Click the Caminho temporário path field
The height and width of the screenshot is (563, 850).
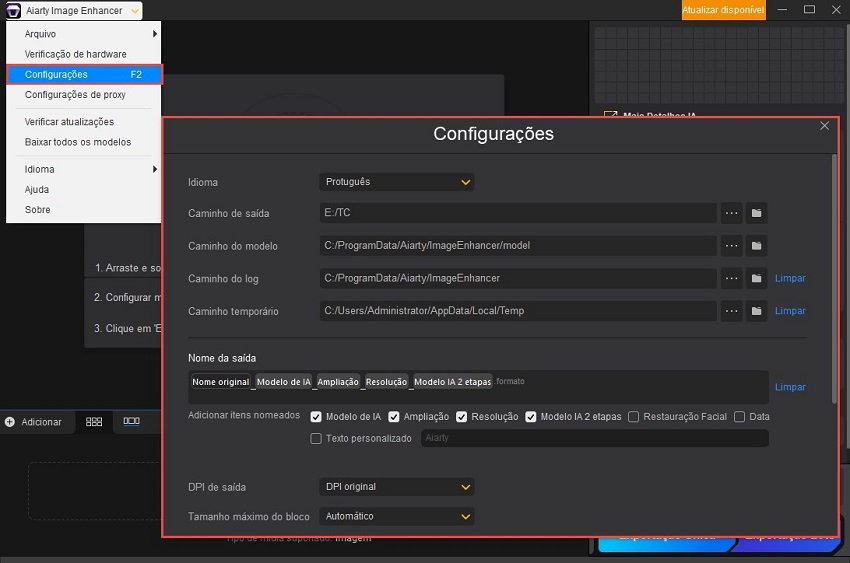pyautogui.click(x=518, y=310)
